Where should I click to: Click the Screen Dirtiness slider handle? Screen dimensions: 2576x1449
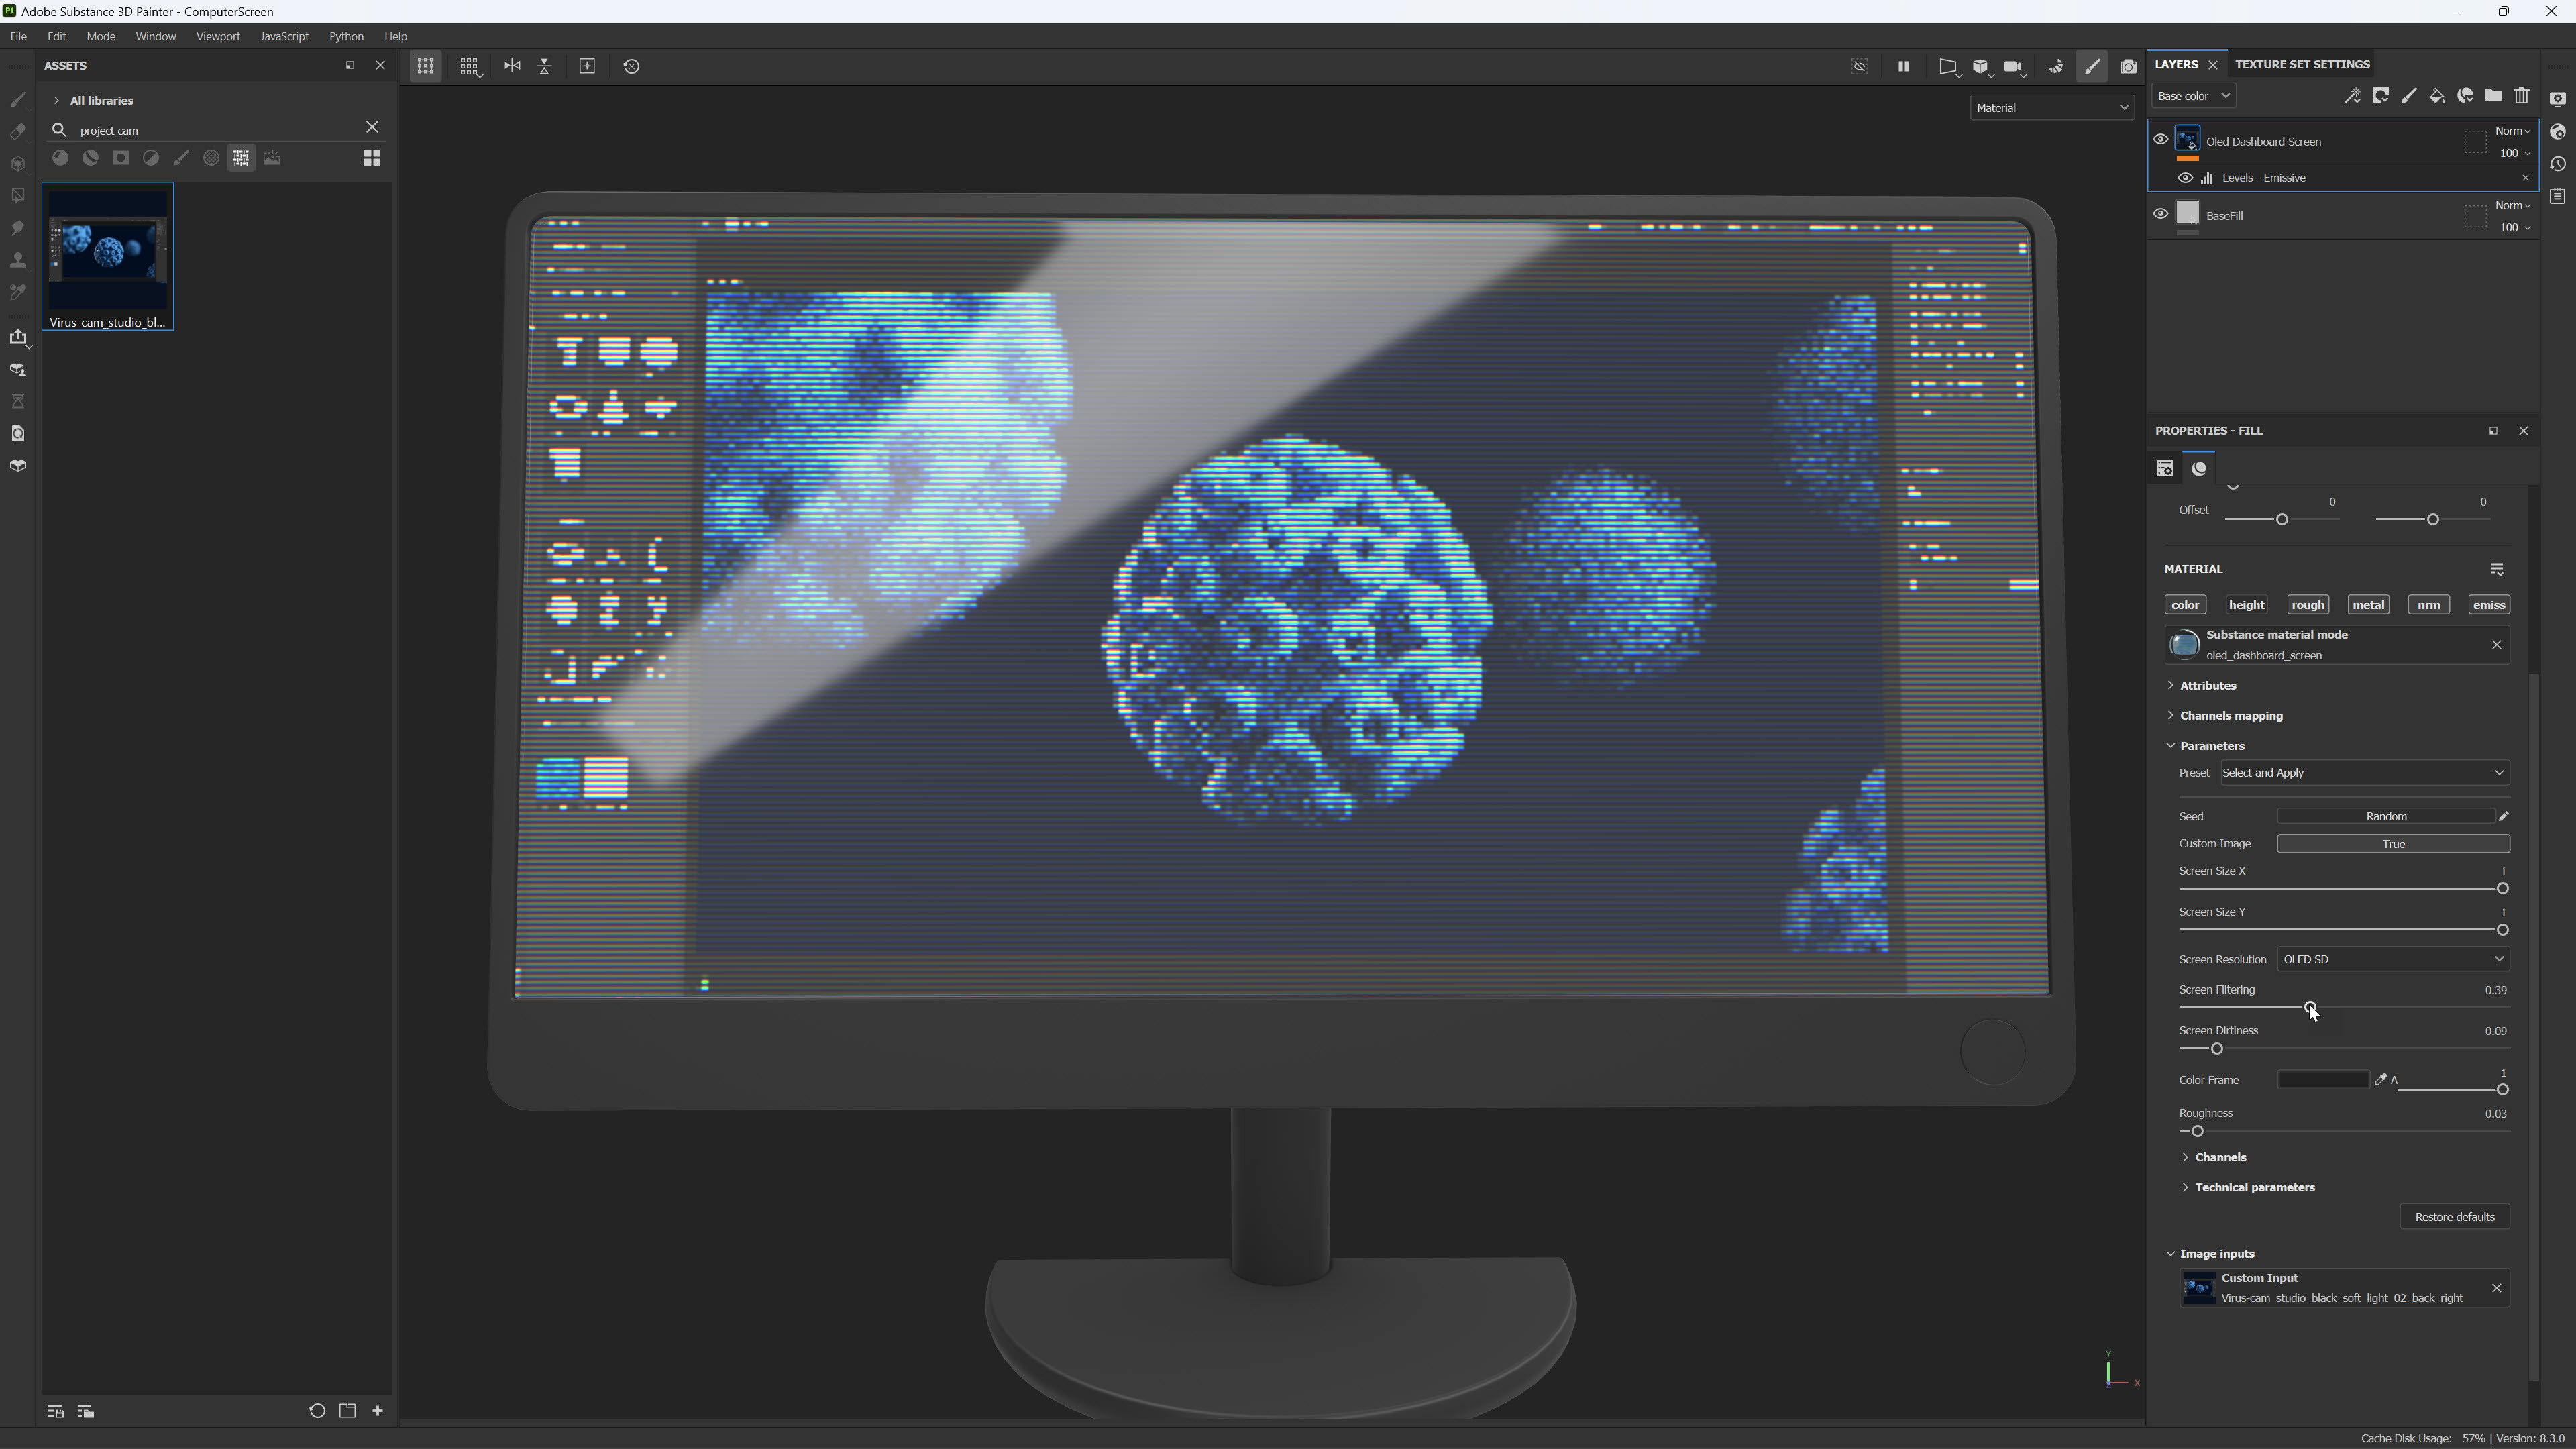(x=2217, y=1049)
